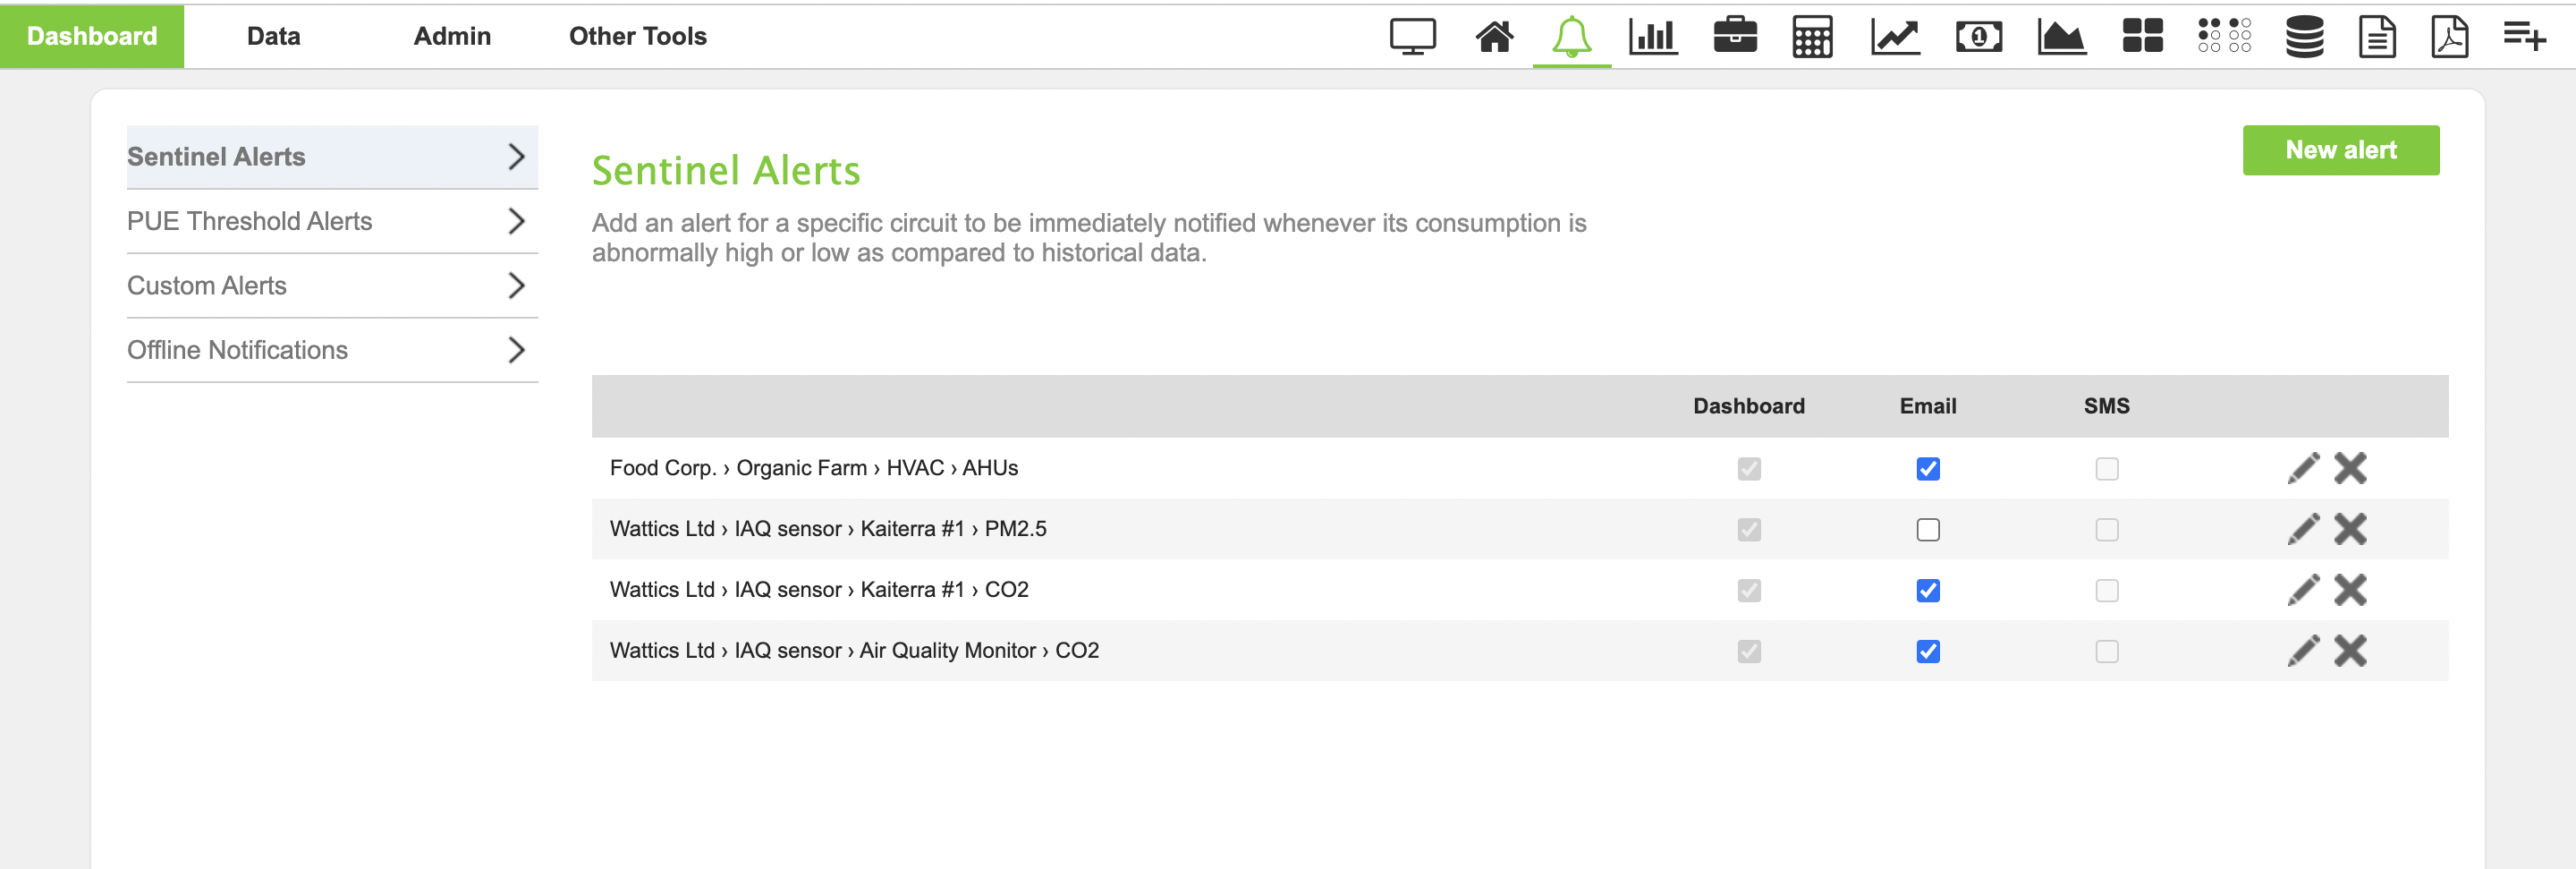Click the New alert button
2576x869 pixels.
click(2340, 150)
